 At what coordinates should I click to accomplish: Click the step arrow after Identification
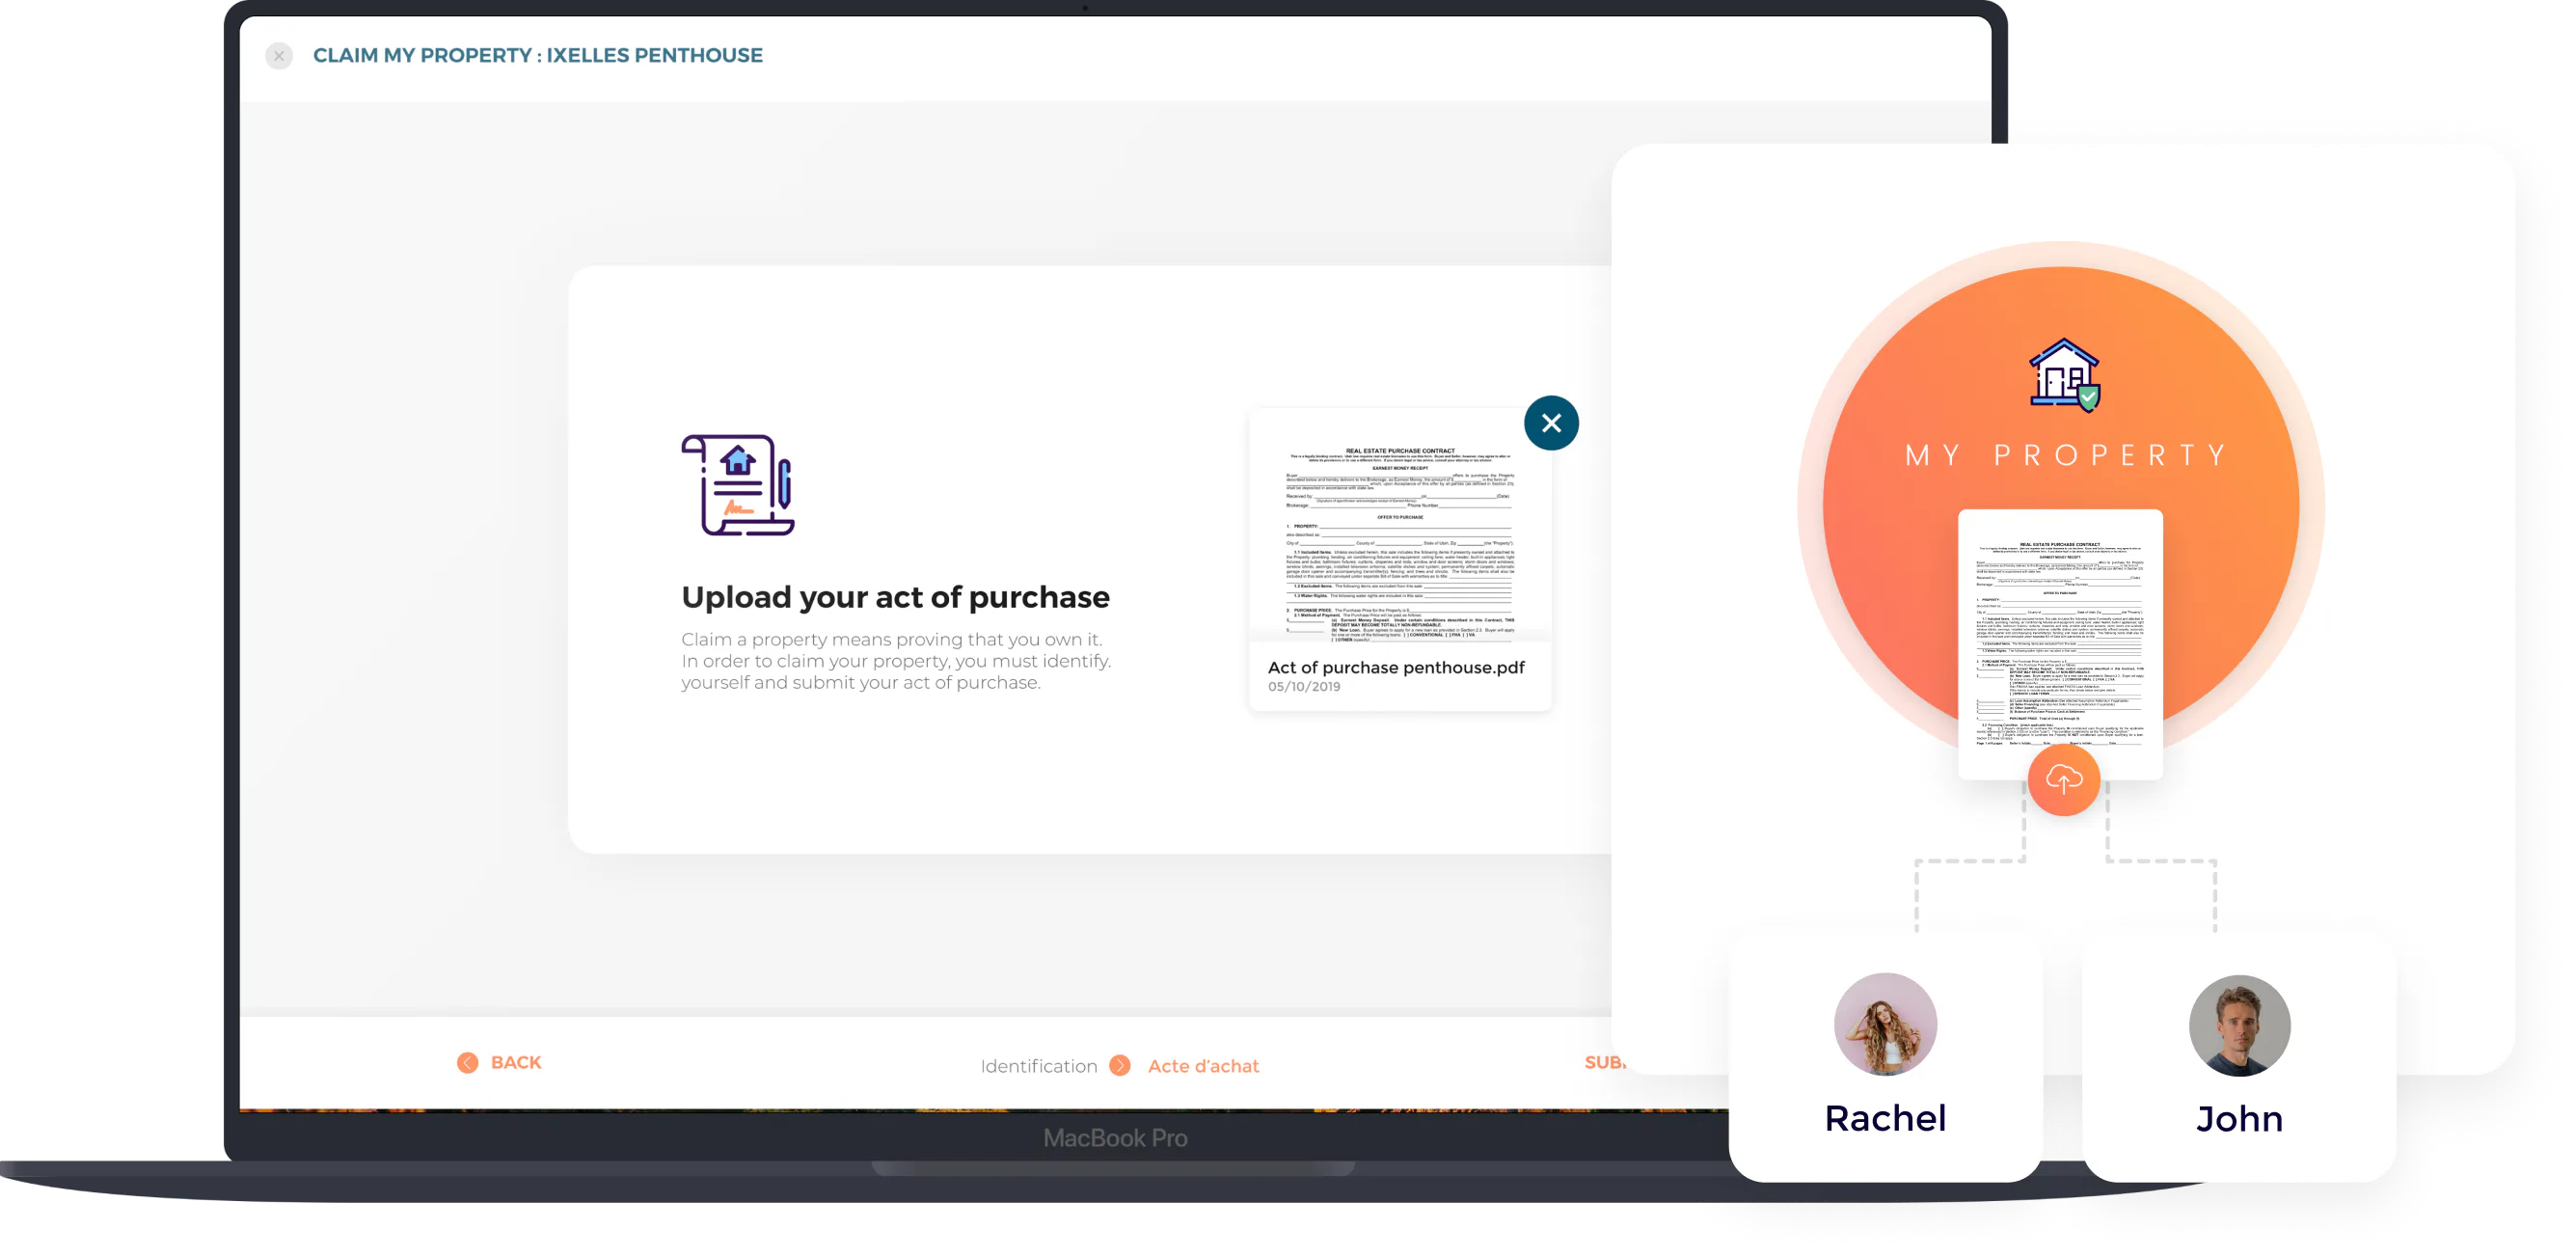(1120, 1066)
